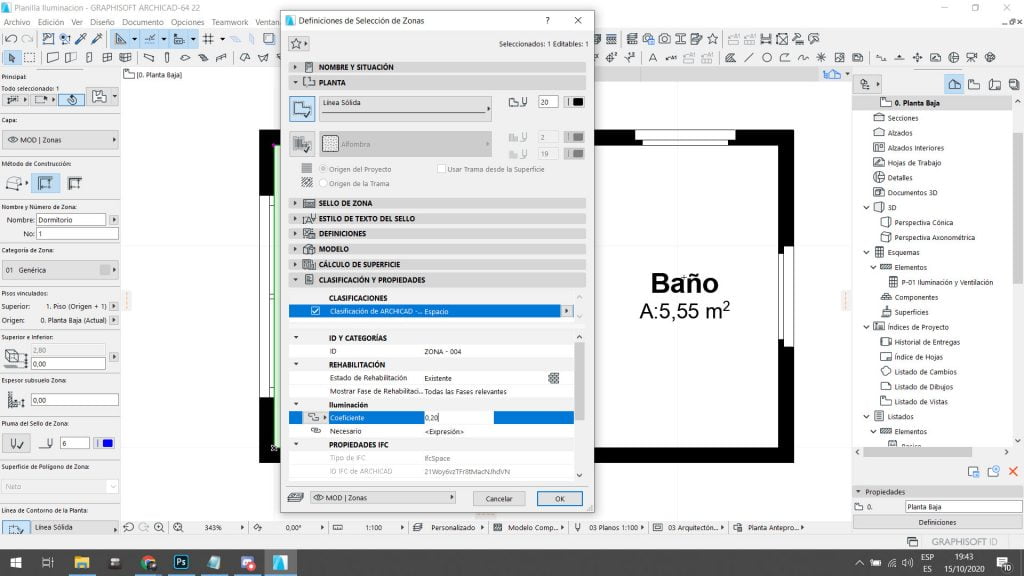Image resolution: width=1024 pixels, height=576 pixels.
Task: Click the Photoshop icon in taskbar
Action: [x=181, y=562]
